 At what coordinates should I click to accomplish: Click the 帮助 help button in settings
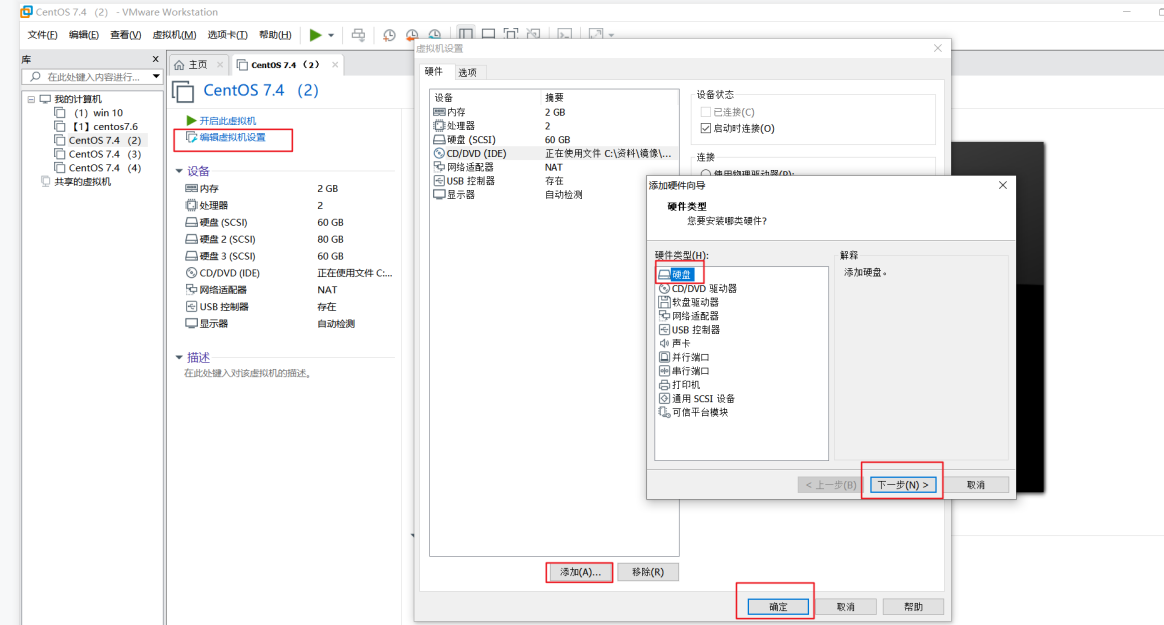coord(914,606)
